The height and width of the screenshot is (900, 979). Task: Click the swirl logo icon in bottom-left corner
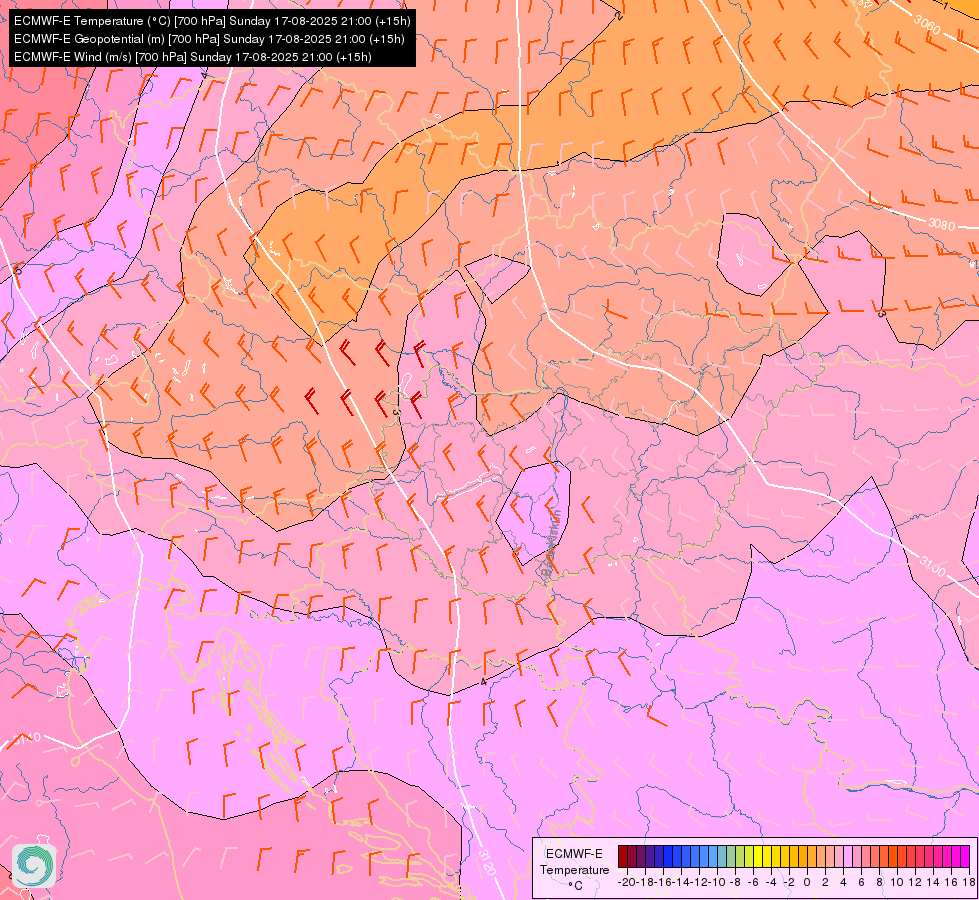pos(34,865)
